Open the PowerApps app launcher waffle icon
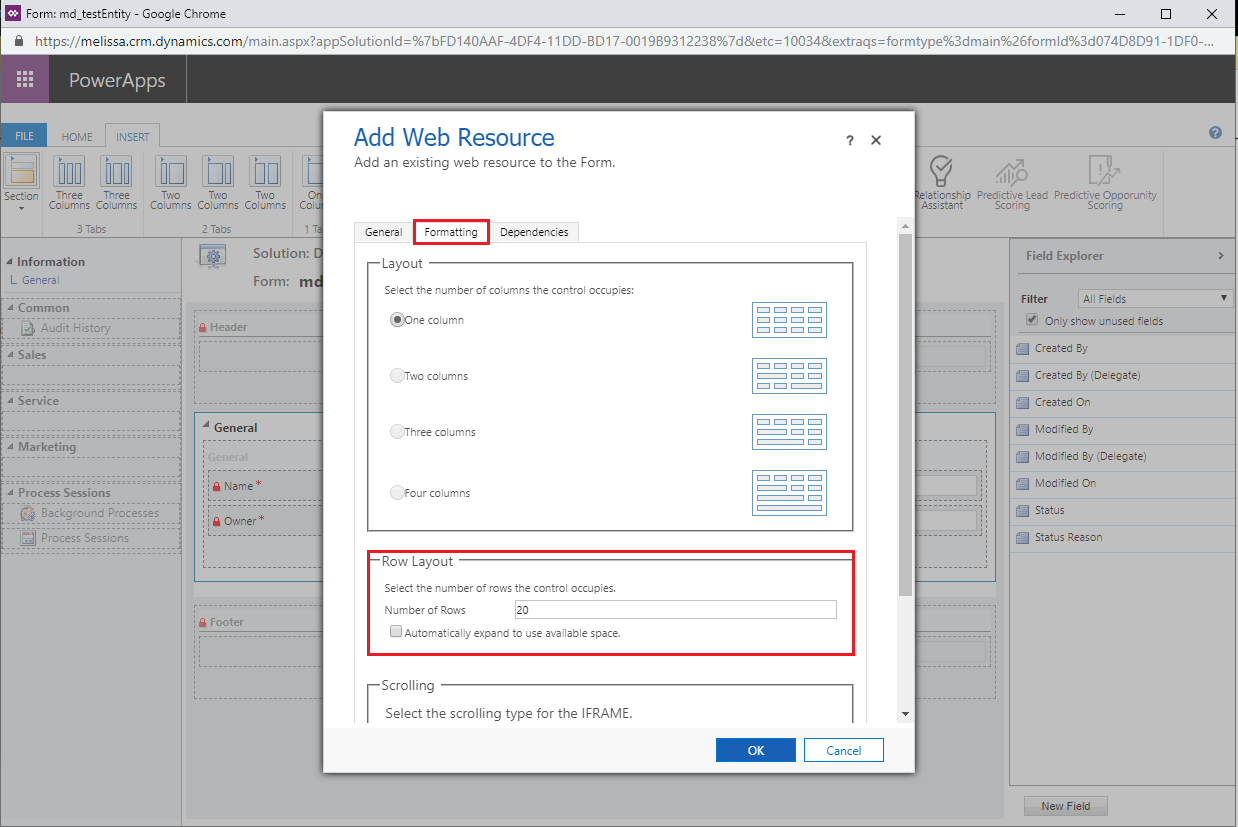1238x827 pixels. [25, 80]
